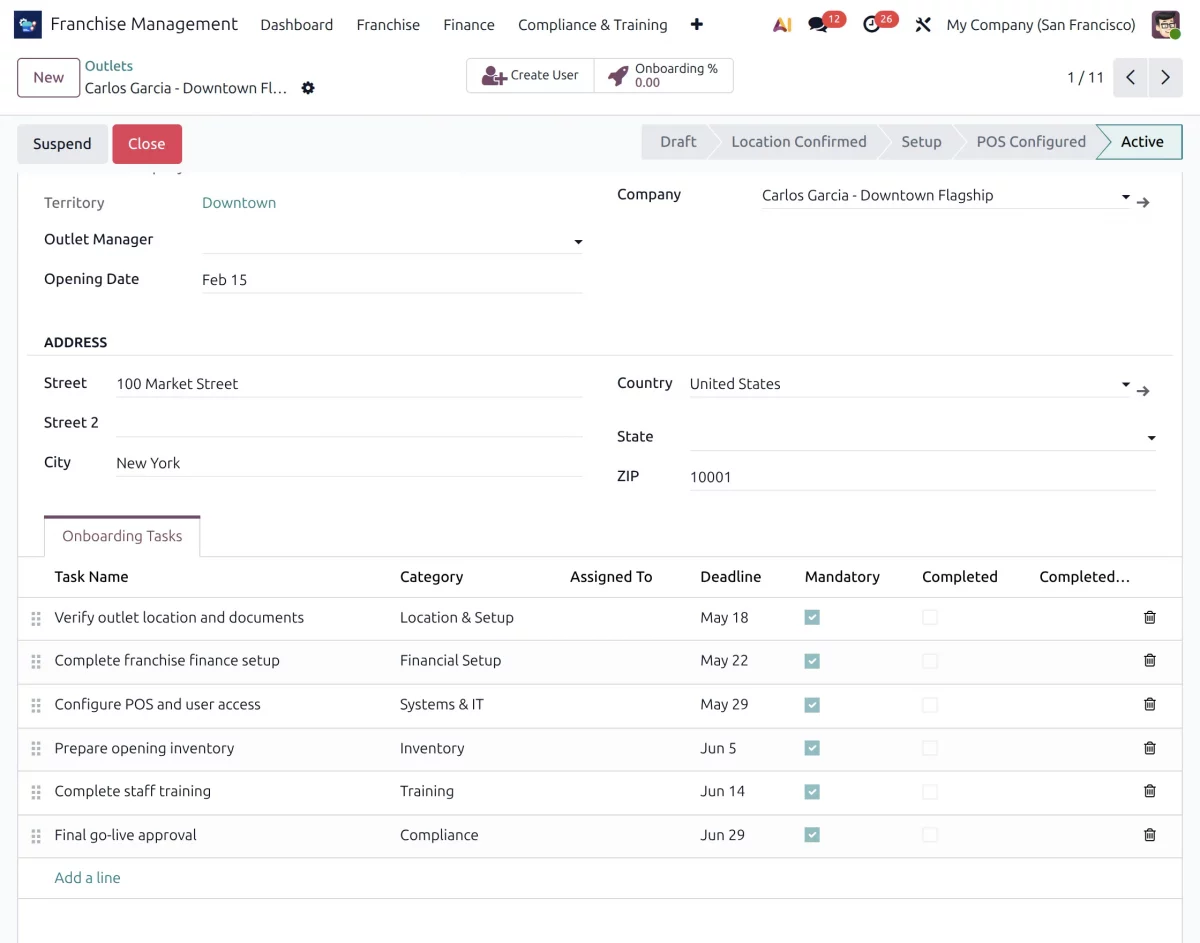
Task: Mark Final go-live approval as Completed
Action: [x=930, y=835]
